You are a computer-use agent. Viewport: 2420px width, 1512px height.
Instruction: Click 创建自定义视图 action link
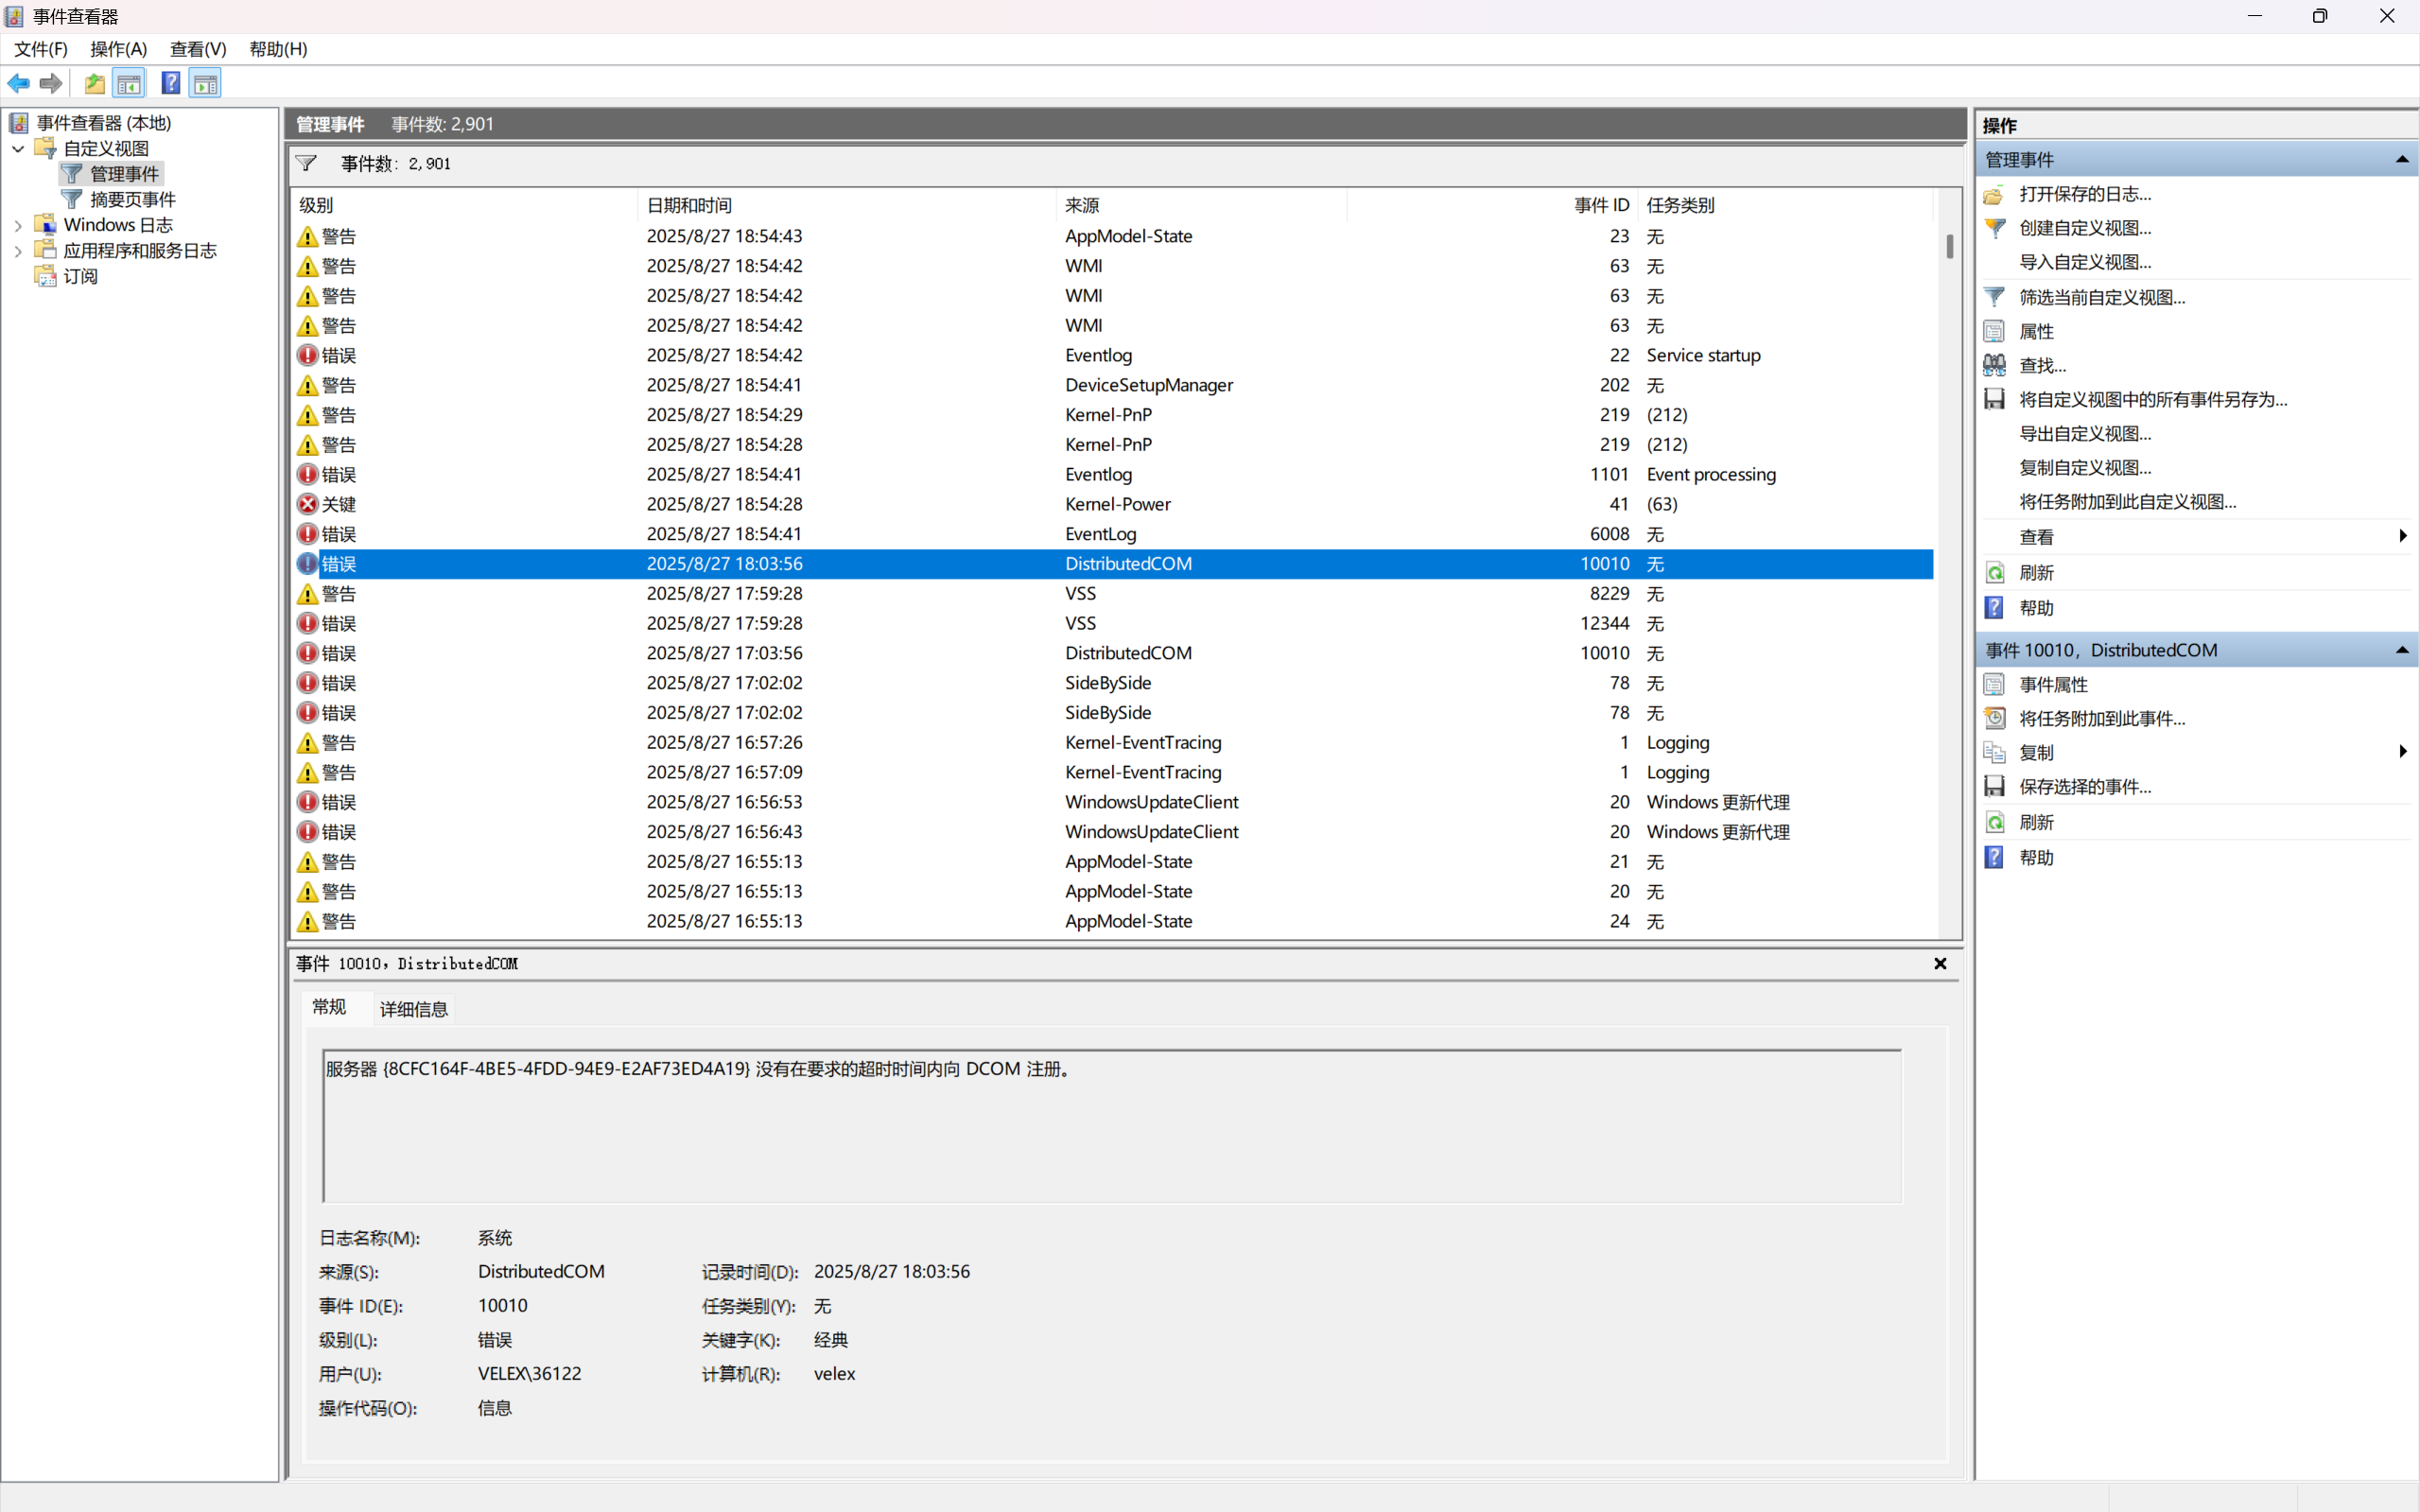[x=2084, y=228]
